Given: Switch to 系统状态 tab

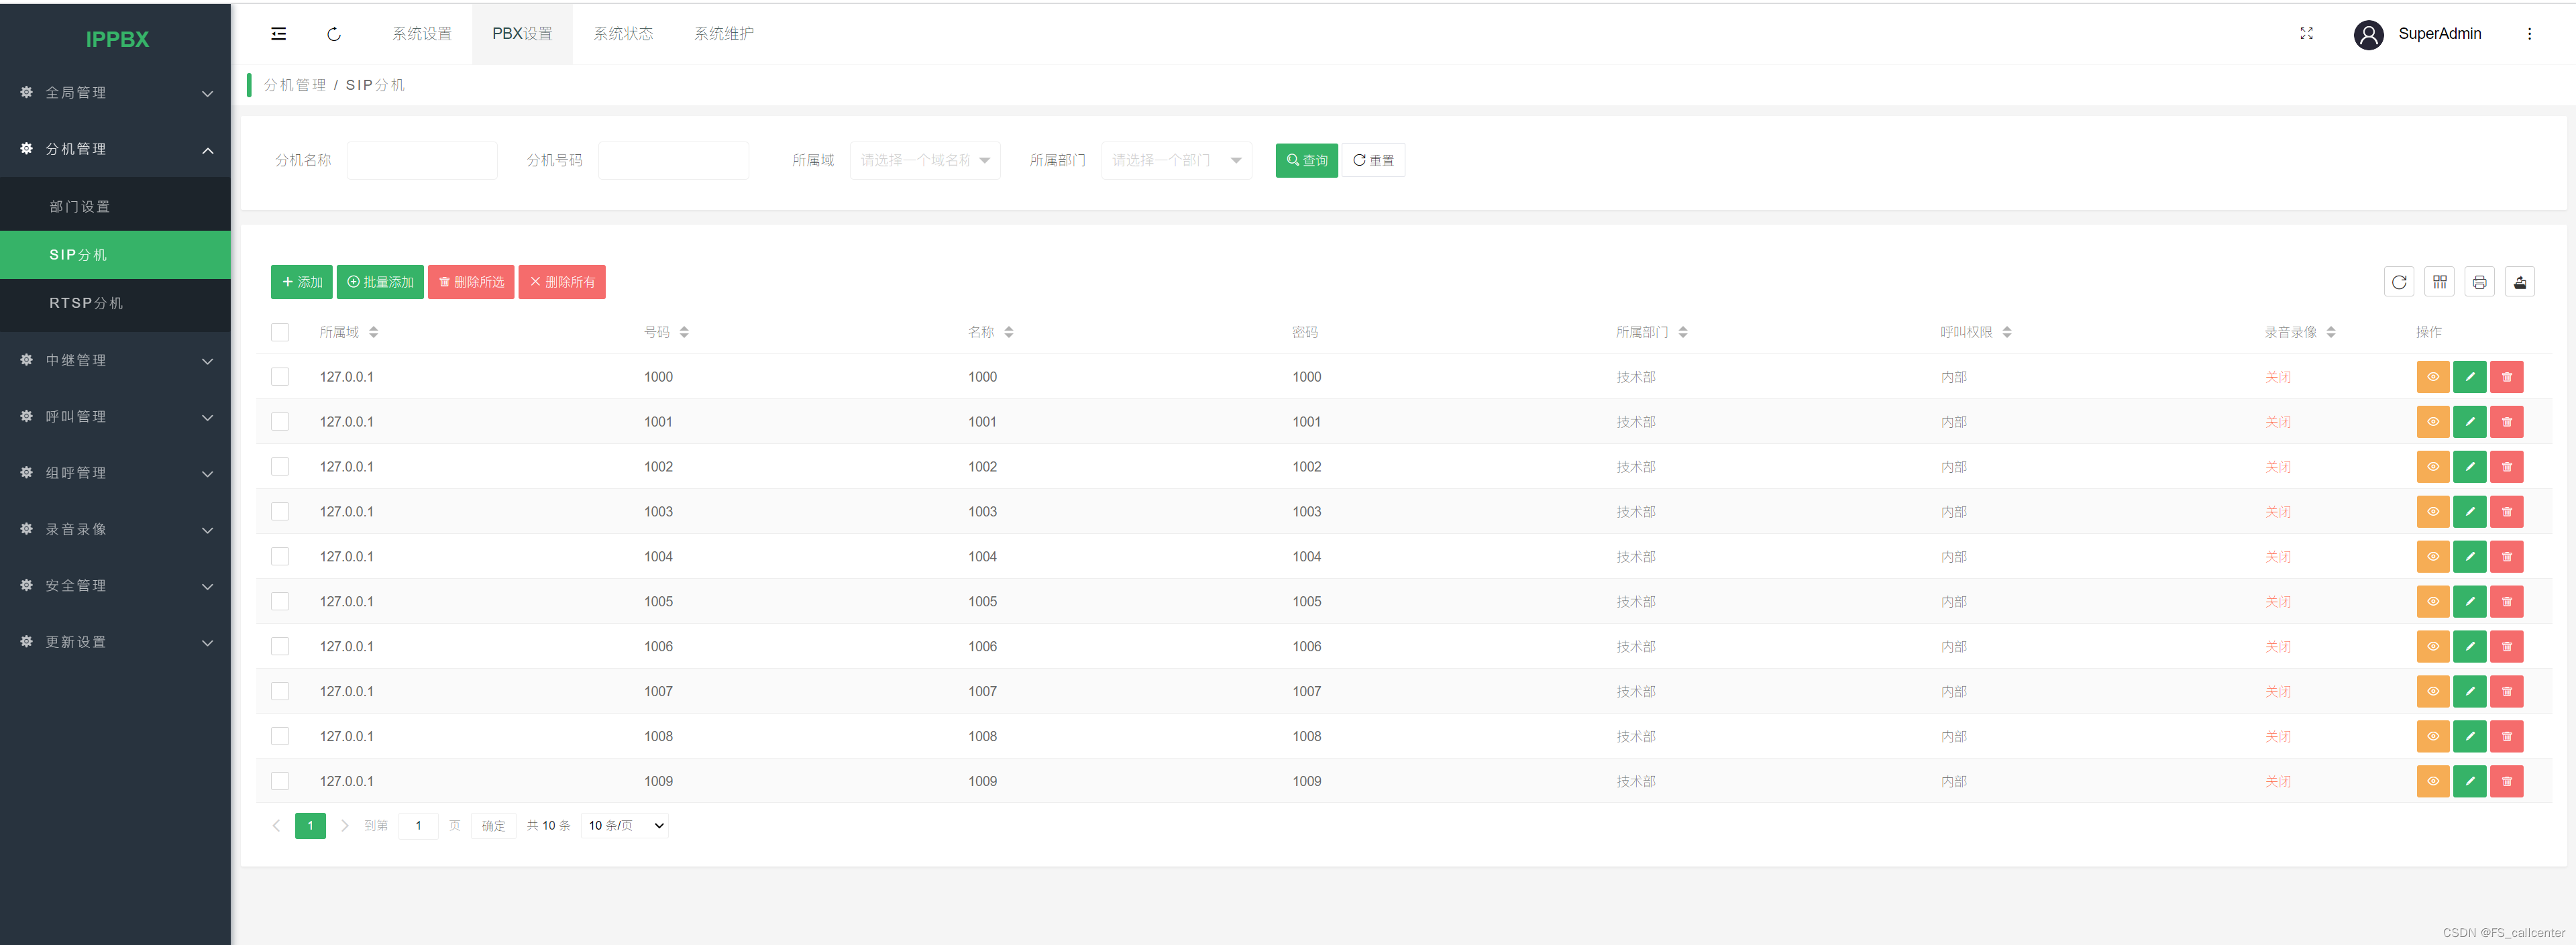Looking at the screenshot, I should pyautogui.click(x=622, y=34).
